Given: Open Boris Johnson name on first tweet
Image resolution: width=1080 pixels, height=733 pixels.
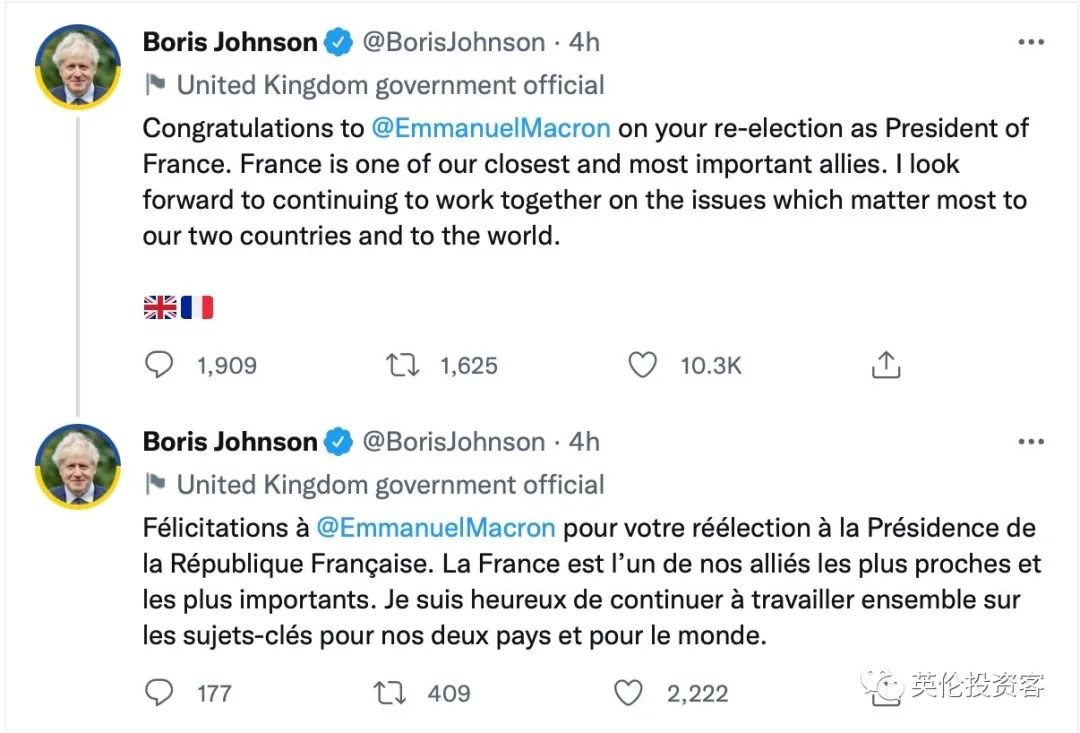Looking at the screenshot, I should [x=230, y=43].
